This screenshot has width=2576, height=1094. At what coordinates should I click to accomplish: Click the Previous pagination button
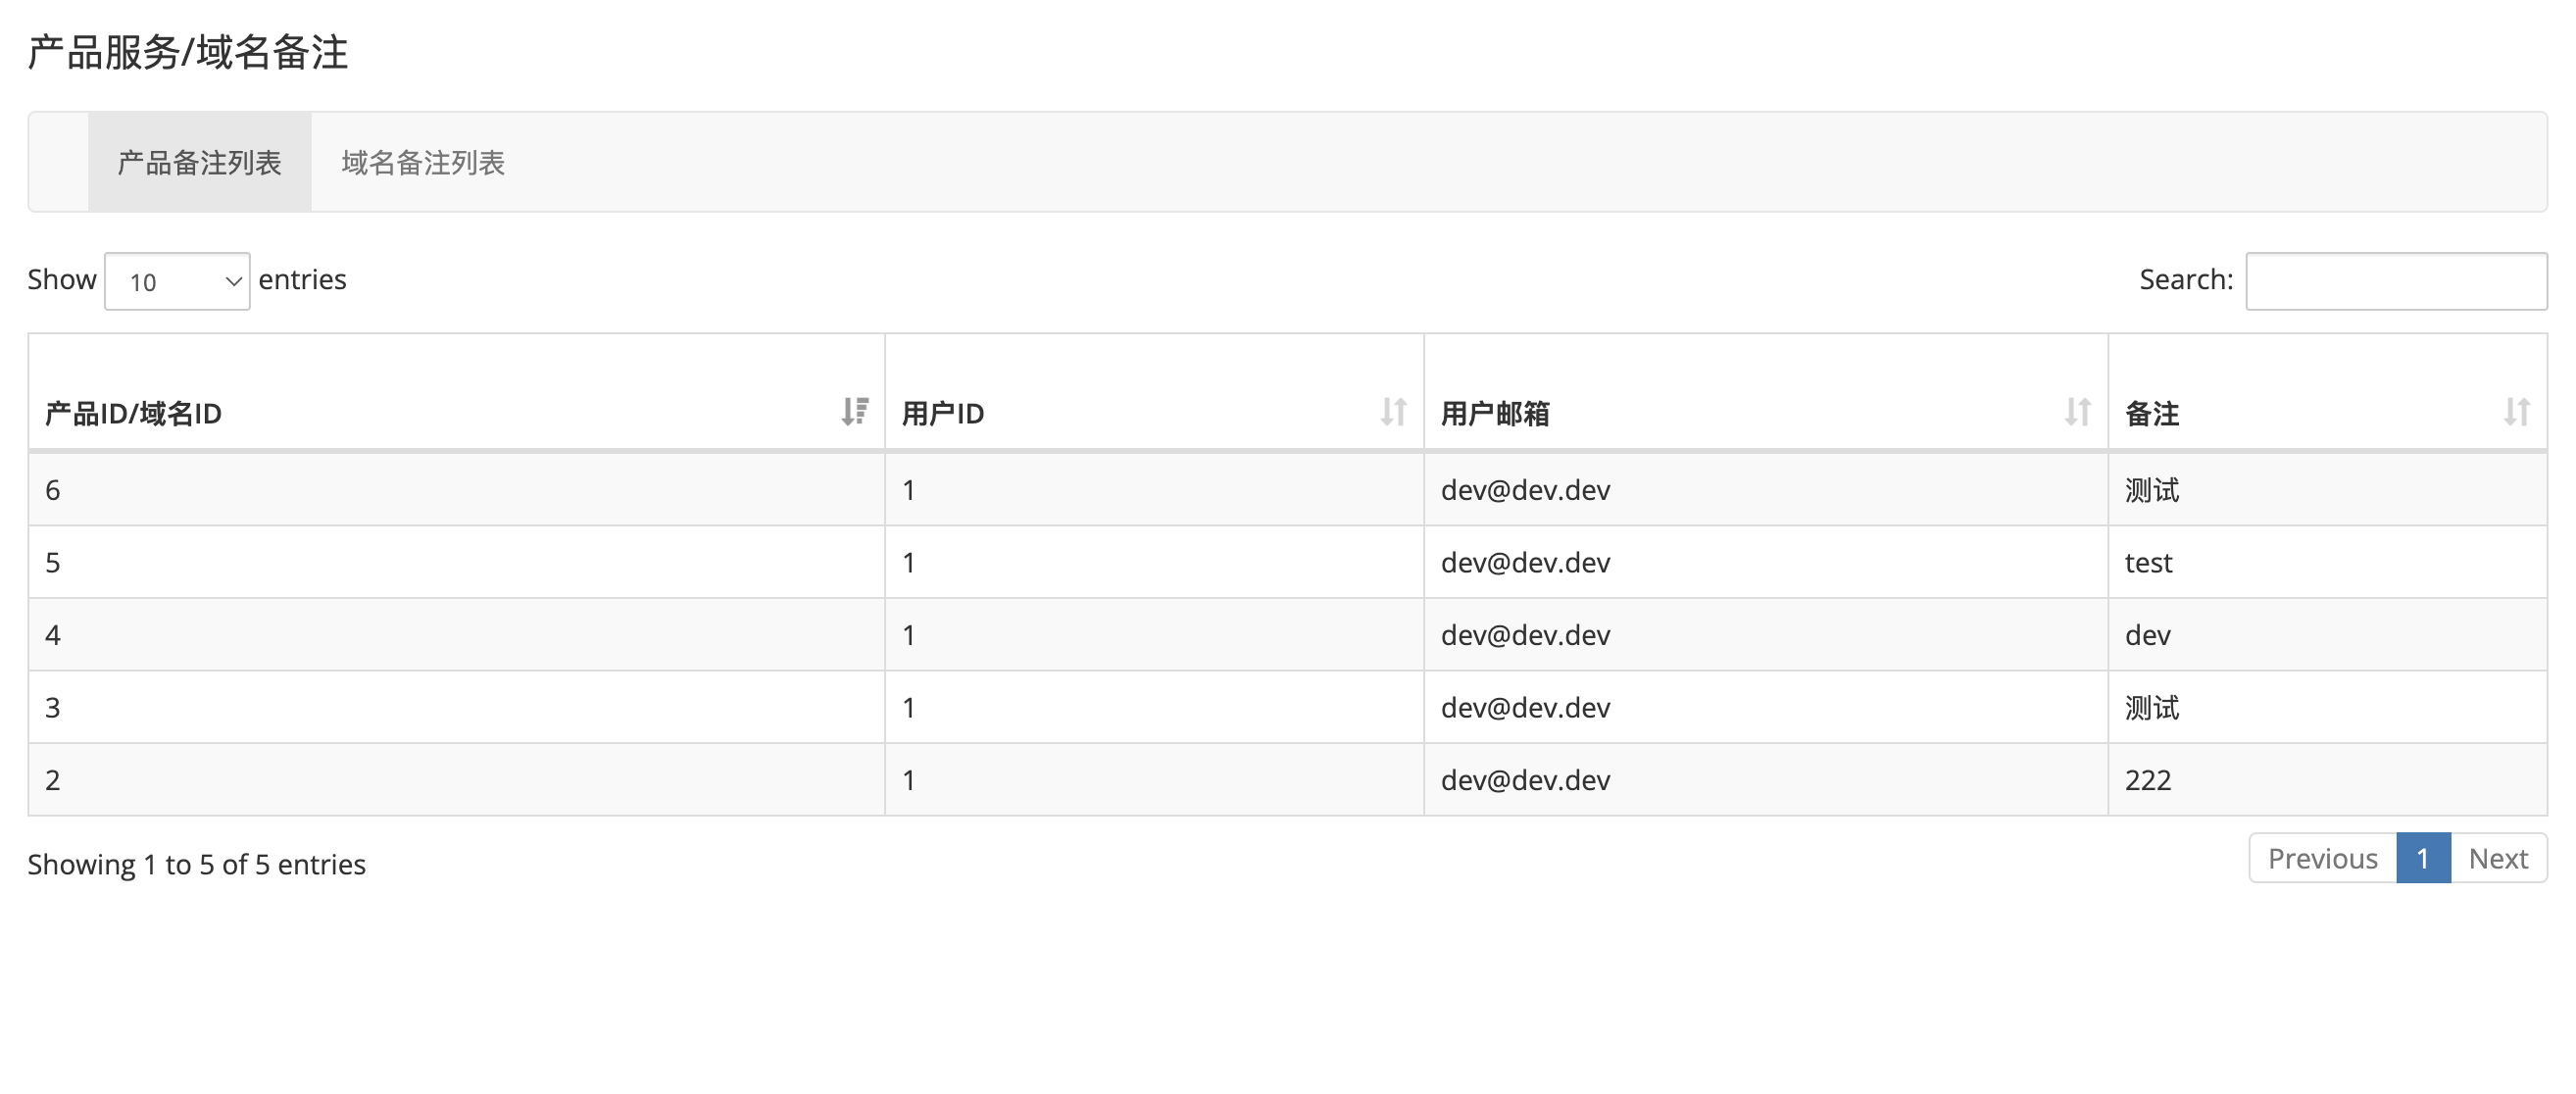click(x=2322, y=858)
